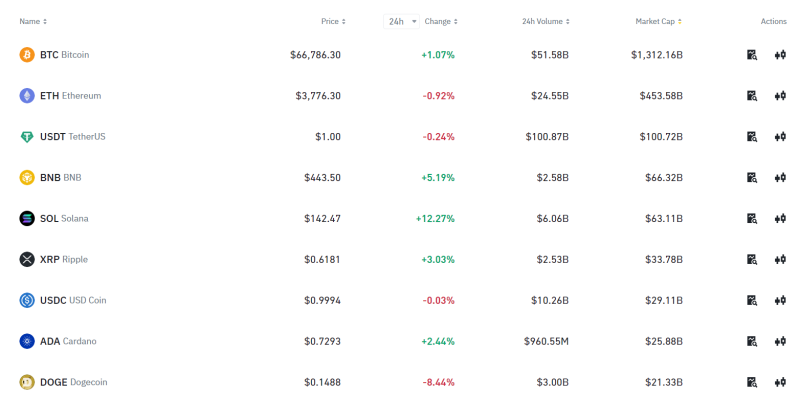Viewport: 800px width, 399px height.
Task: Open trade candlestick icon for BNB row
Action: pos(780,178)
